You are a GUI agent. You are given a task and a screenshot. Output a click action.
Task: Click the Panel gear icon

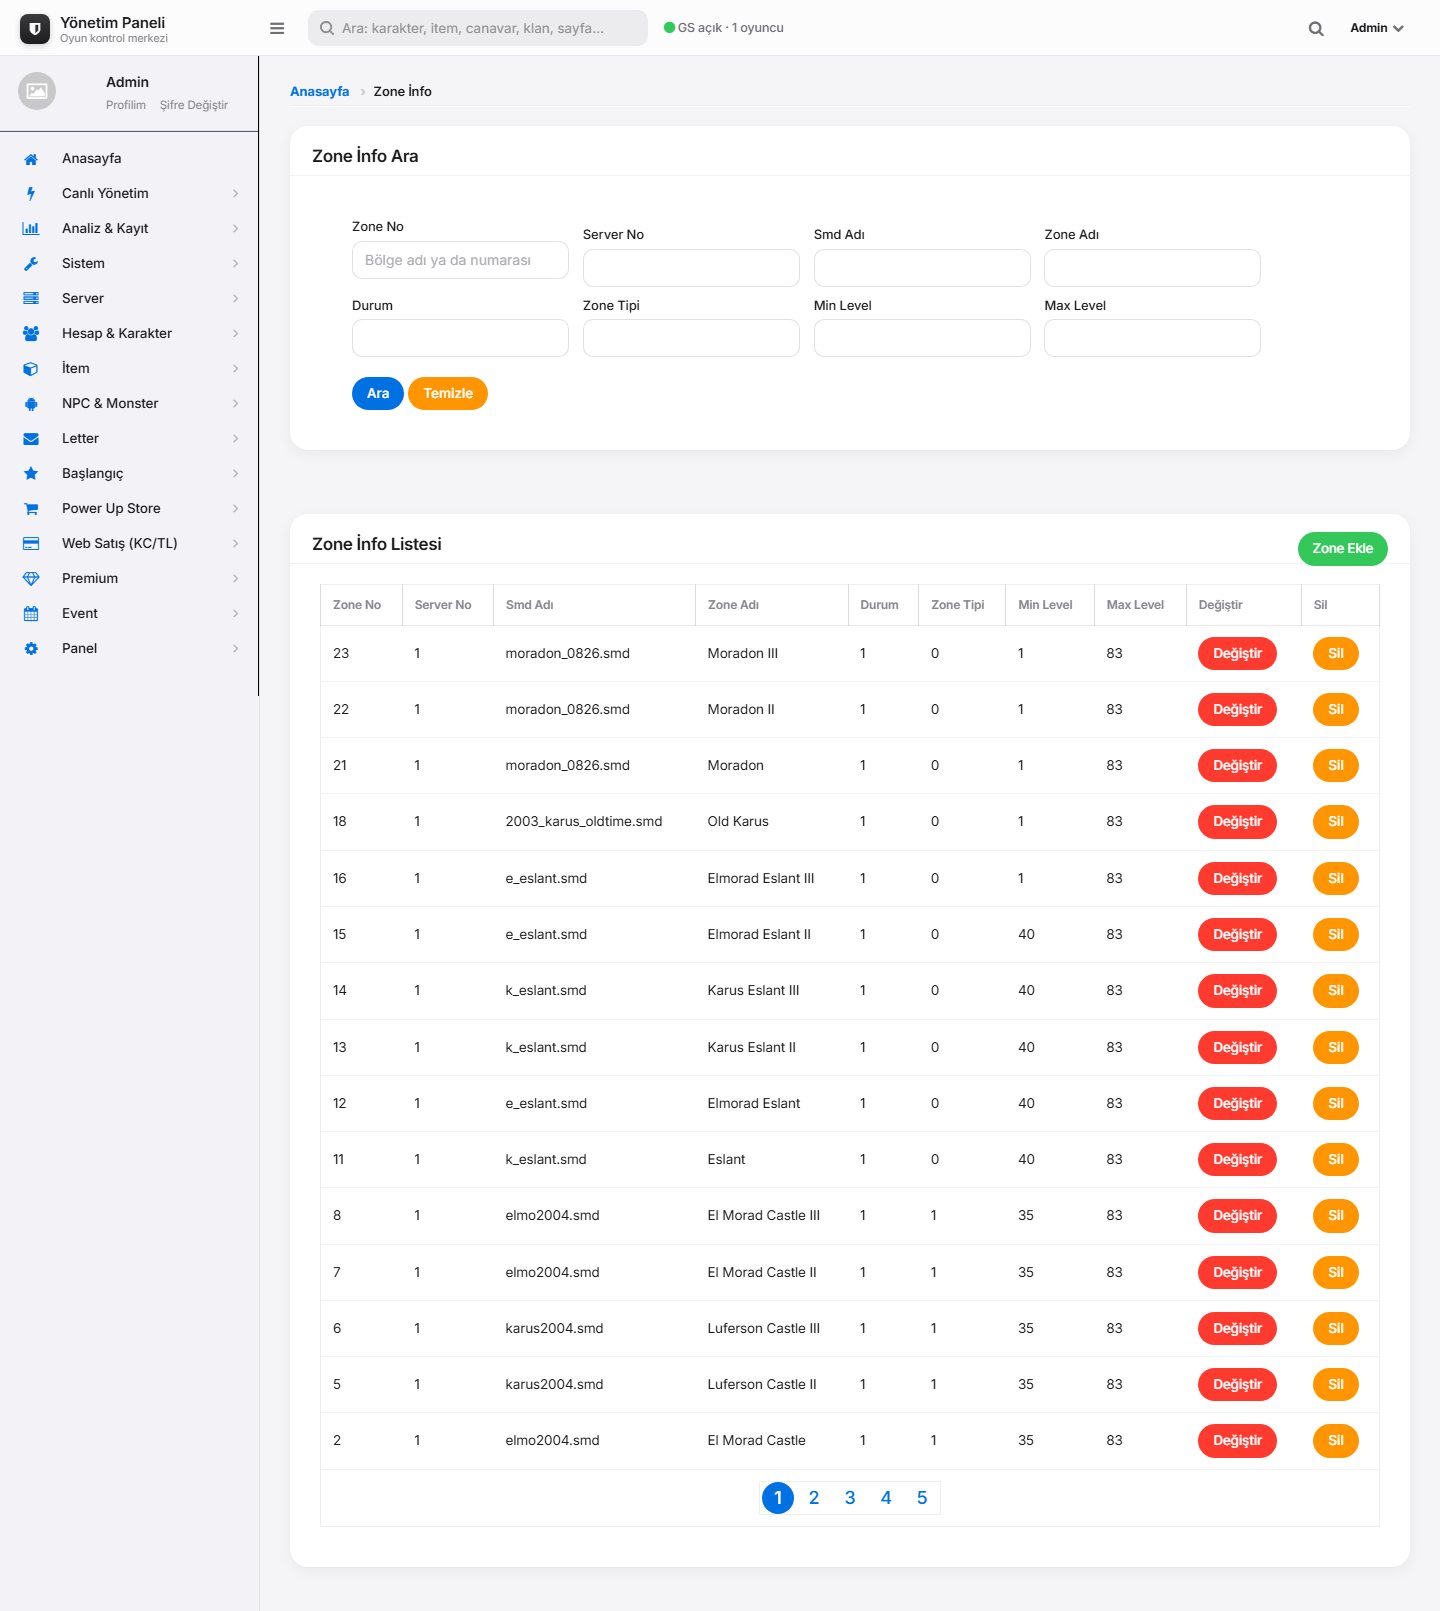pos(31,649)
